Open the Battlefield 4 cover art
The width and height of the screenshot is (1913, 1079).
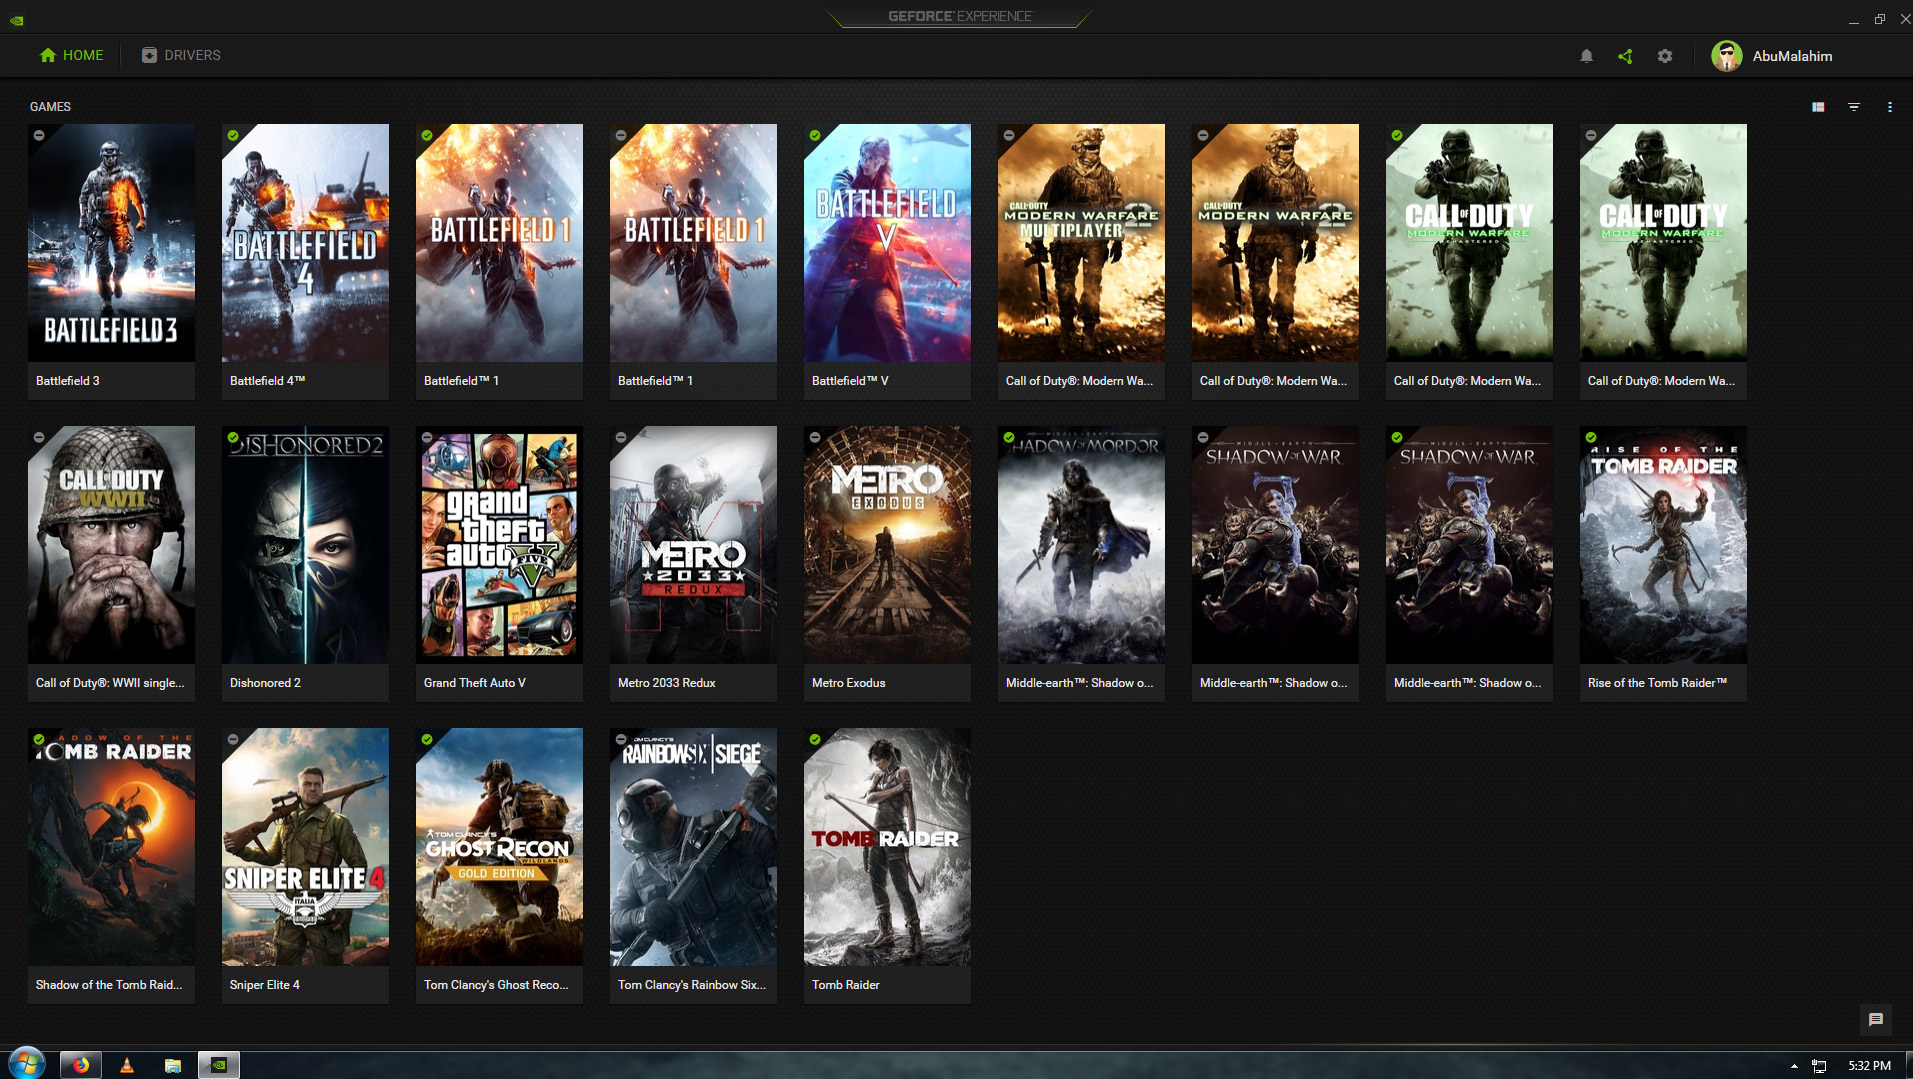[x=305, y=243]
